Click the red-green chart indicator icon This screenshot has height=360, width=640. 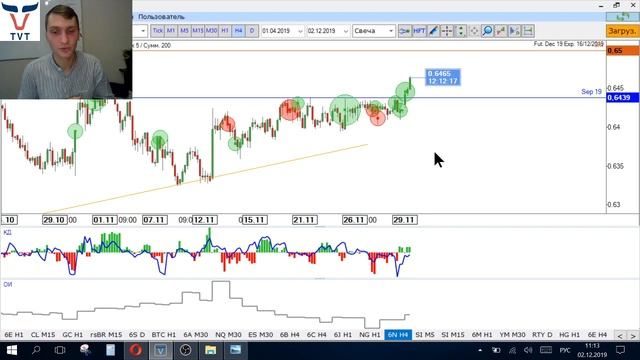click(x=501, y=31)
